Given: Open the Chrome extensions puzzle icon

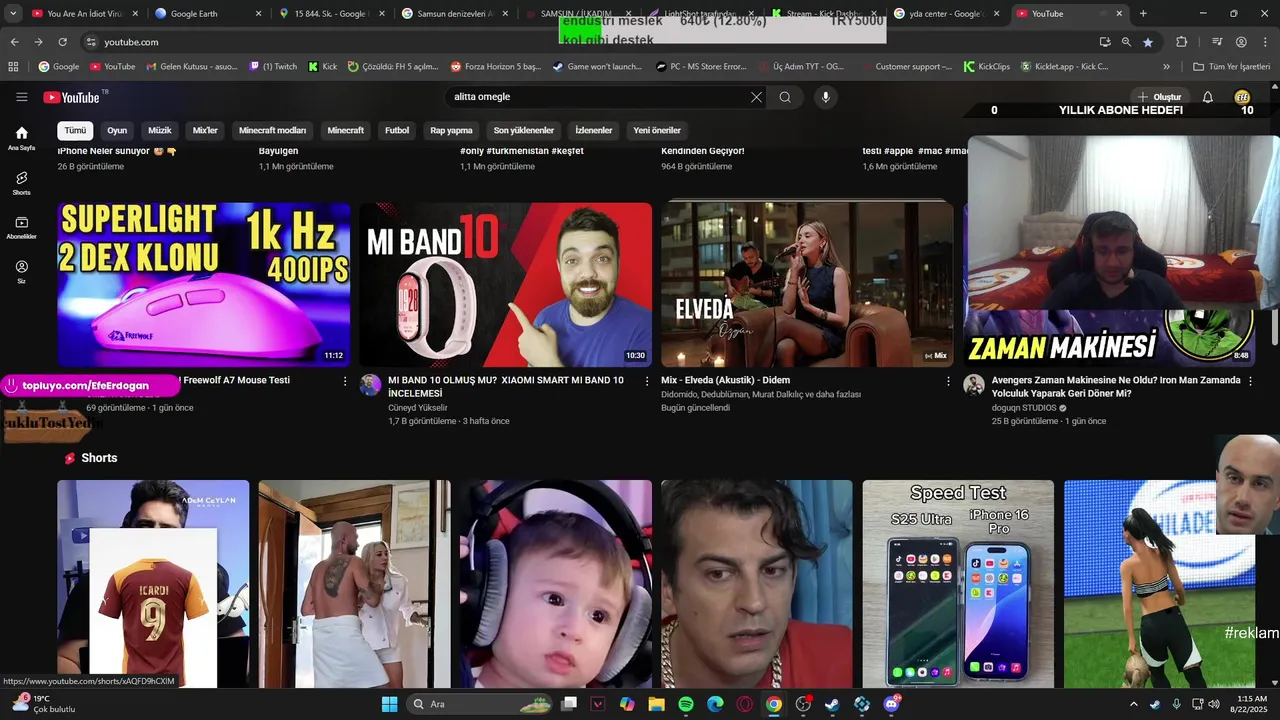Looking at the screenshot, I should tap(1181, 42).
